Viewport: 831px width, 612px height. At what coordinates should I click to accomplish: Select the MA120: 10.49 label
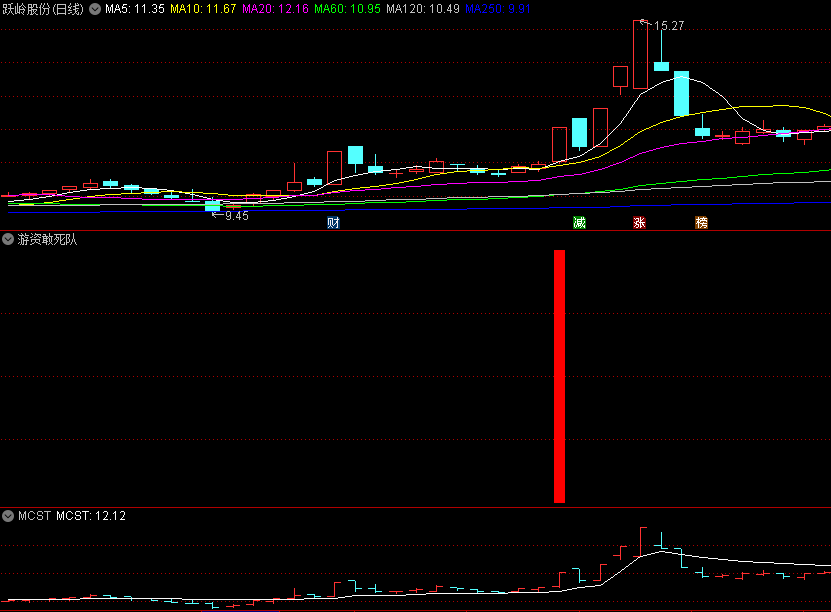pos(423,9)
